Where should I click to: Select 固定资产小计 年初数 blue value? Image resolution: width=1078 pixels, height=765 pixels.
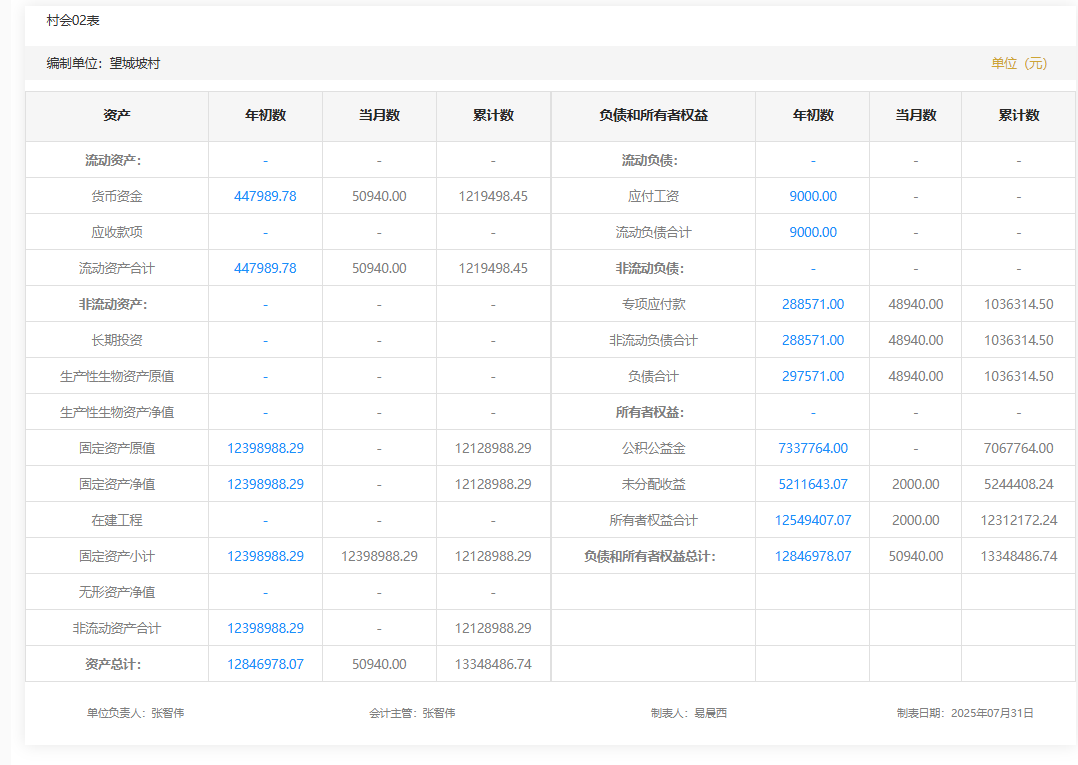265,556
